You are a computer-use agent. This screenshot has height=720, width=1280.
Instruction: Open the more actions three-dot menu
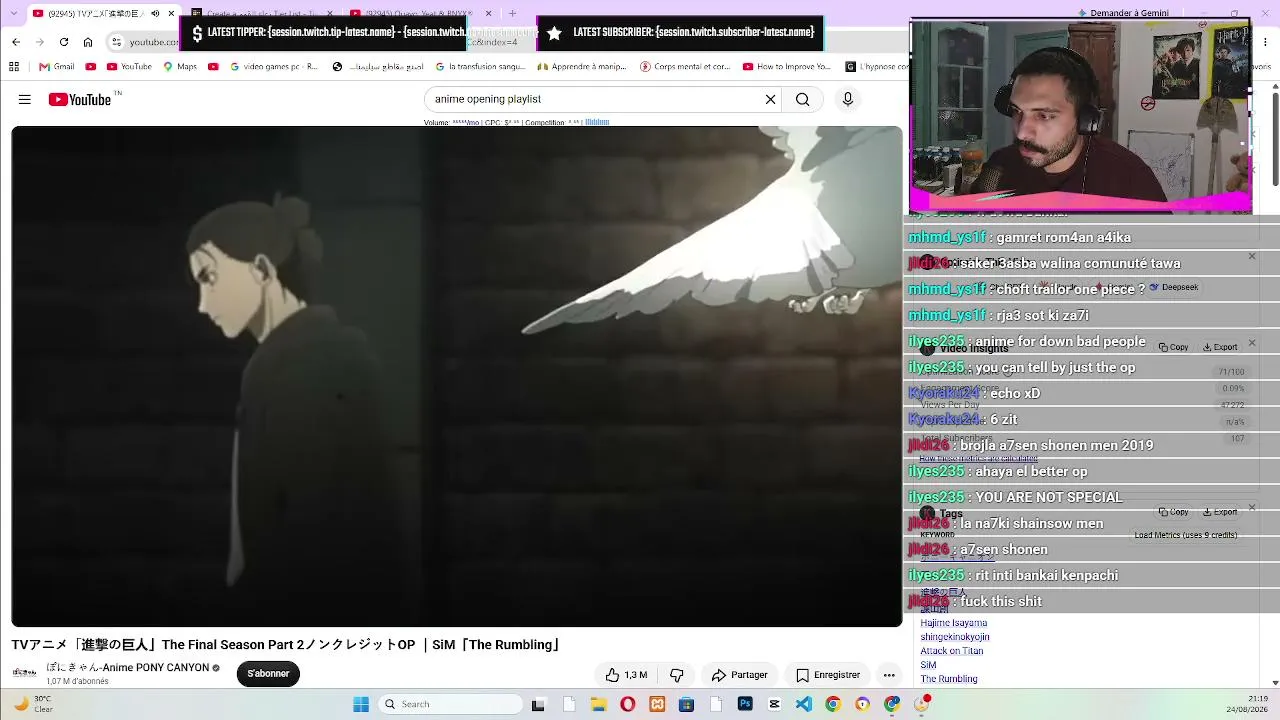[x=889, y=675]
